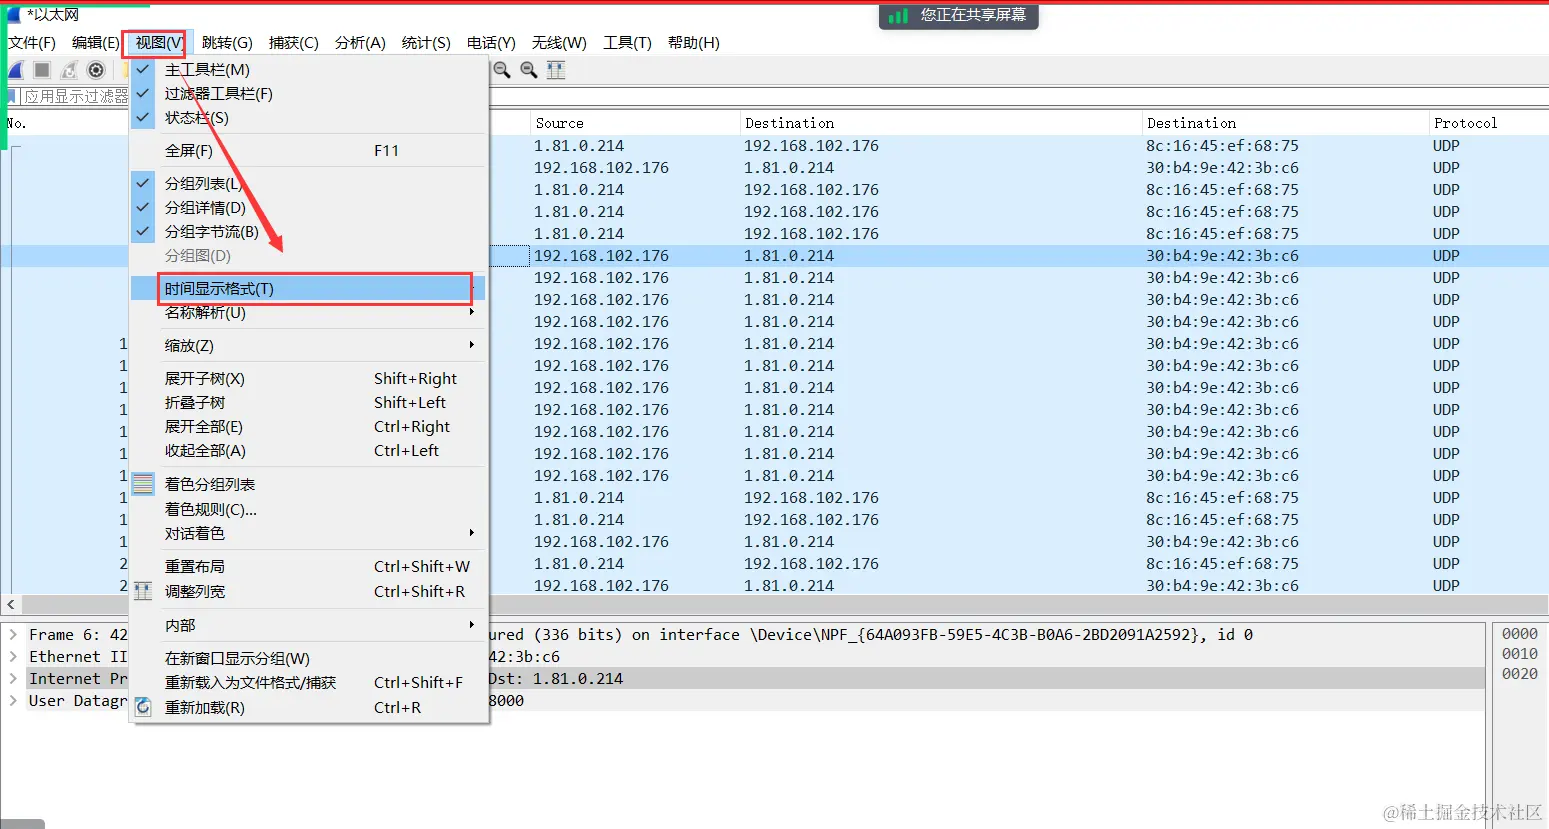This screenshot has height=829, width=1549.
Task: Click the display filter input field
Action: 76,96
